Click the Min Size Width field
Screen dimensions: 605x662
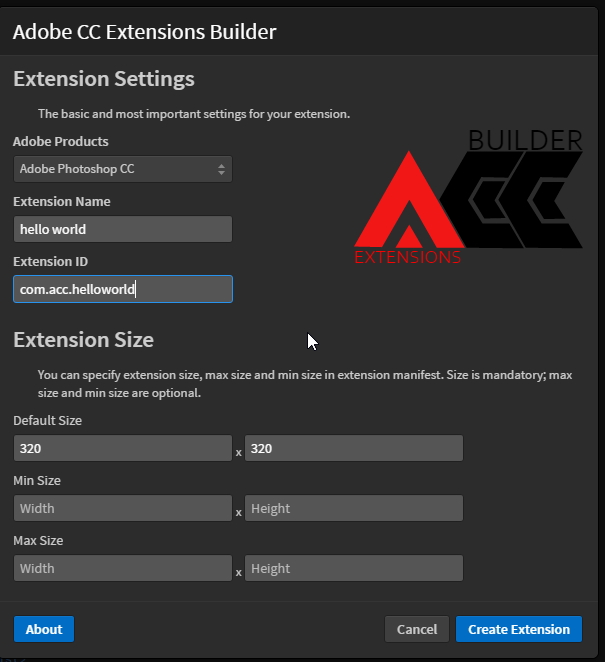(123, 508)
